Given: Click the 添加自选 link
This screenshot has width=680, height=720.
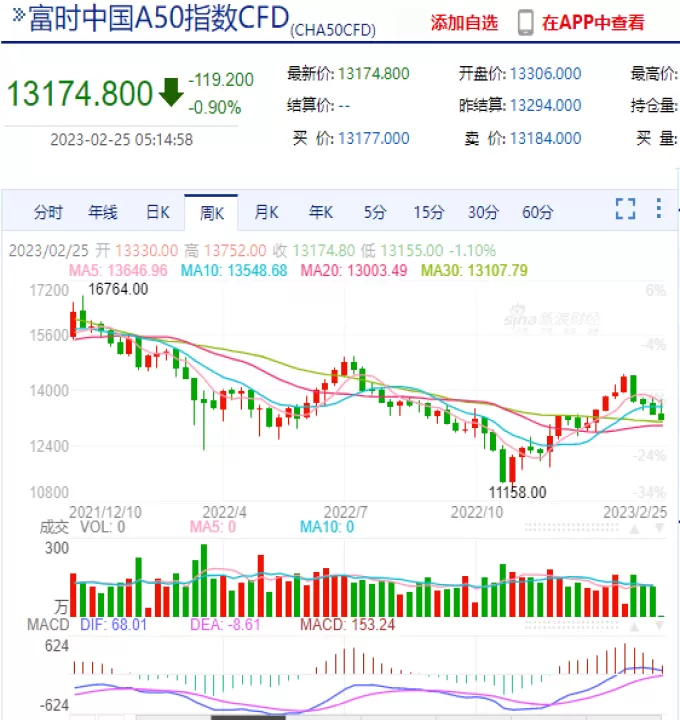Looking at the screenshot, I should coord(464,22).
